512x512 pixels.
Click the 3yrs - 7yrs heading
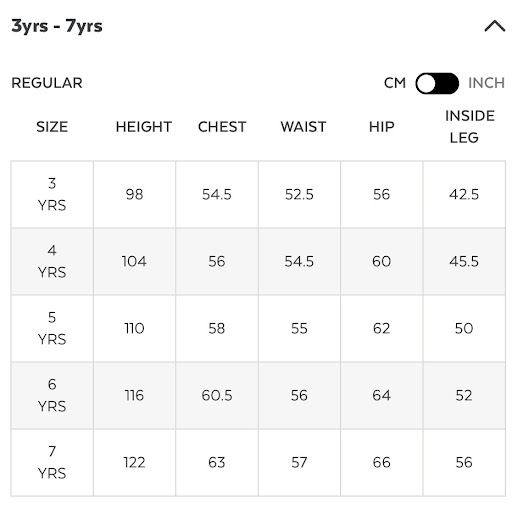57,26
